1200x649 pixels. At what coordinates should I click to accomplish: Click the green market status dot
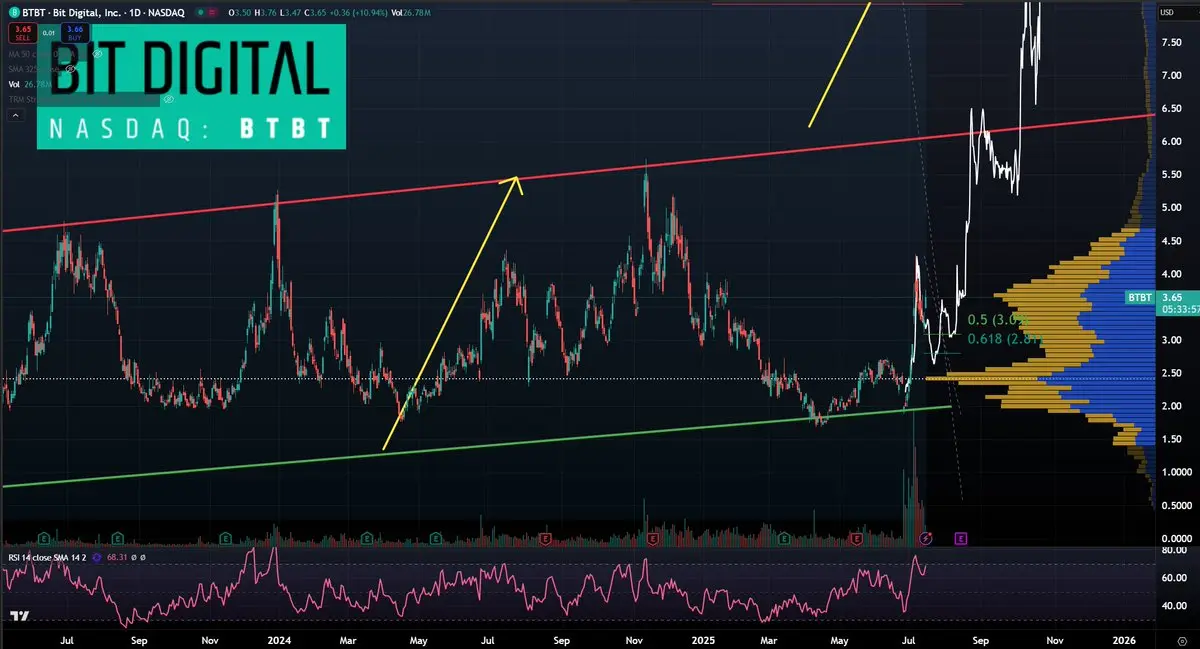coord(200,13)
